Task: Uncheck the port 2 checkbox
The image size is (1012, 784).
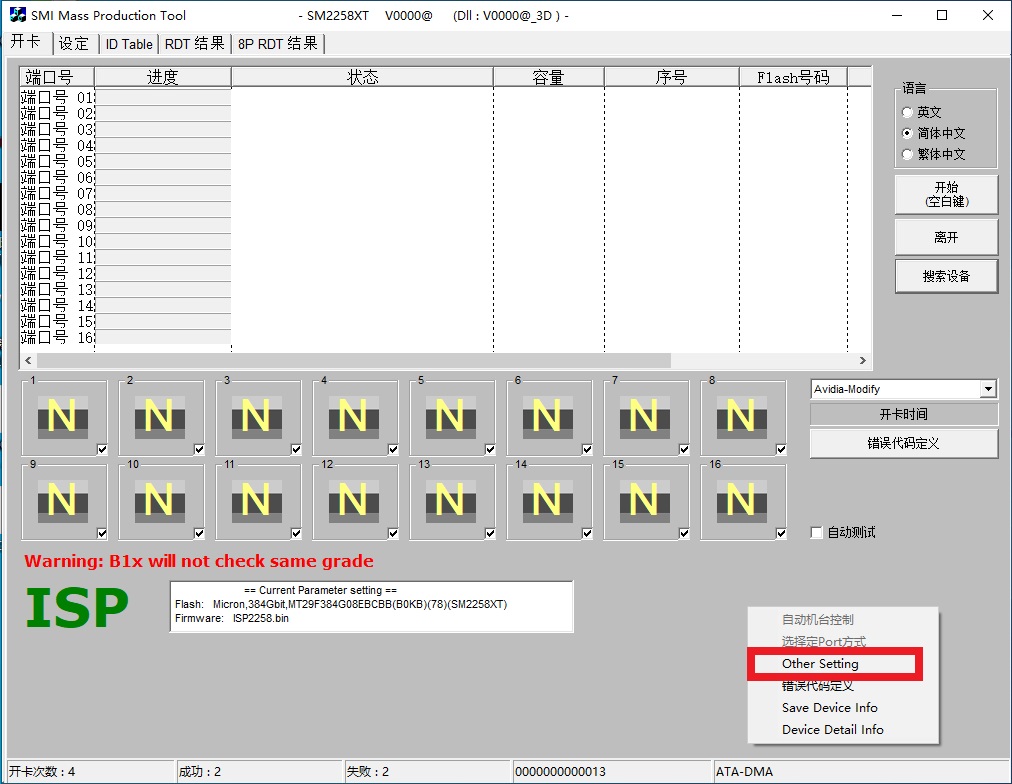Action: pyautogui.click(x=199, y=450)
